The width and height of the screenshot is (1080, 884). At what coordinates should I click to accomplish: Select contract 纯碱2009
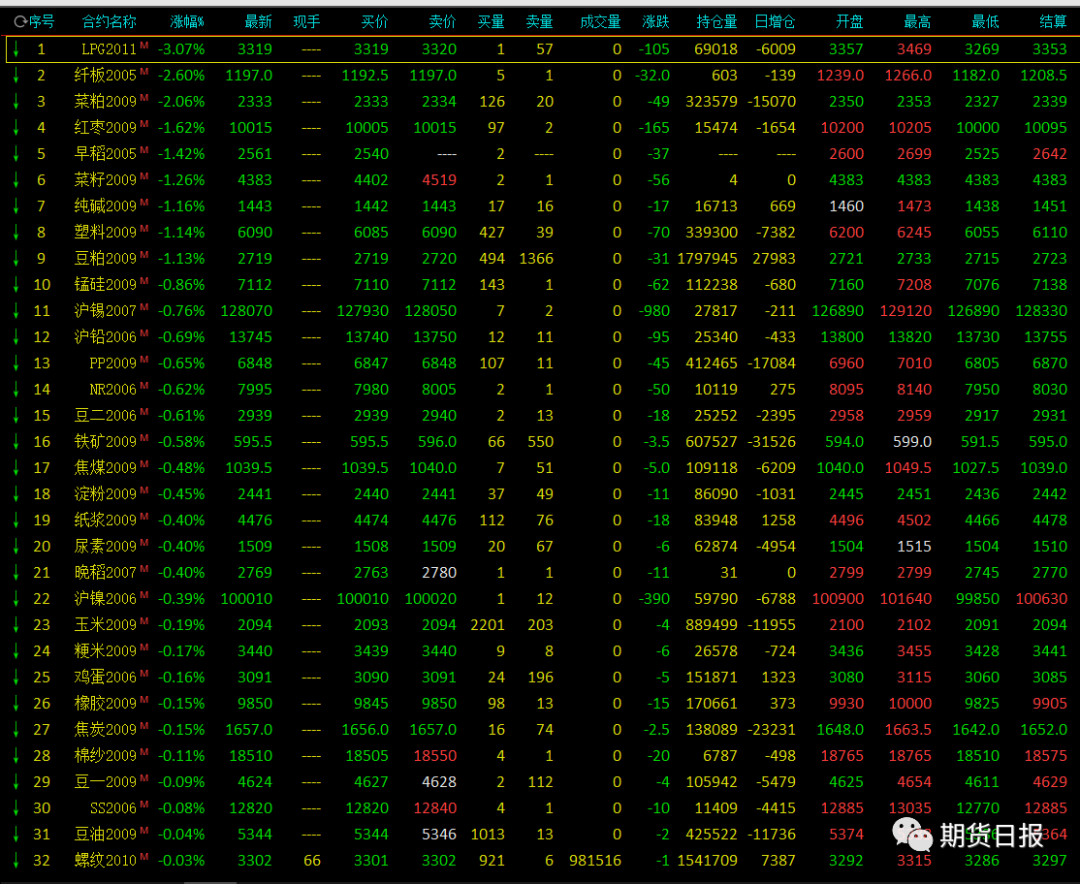point(105,206)
